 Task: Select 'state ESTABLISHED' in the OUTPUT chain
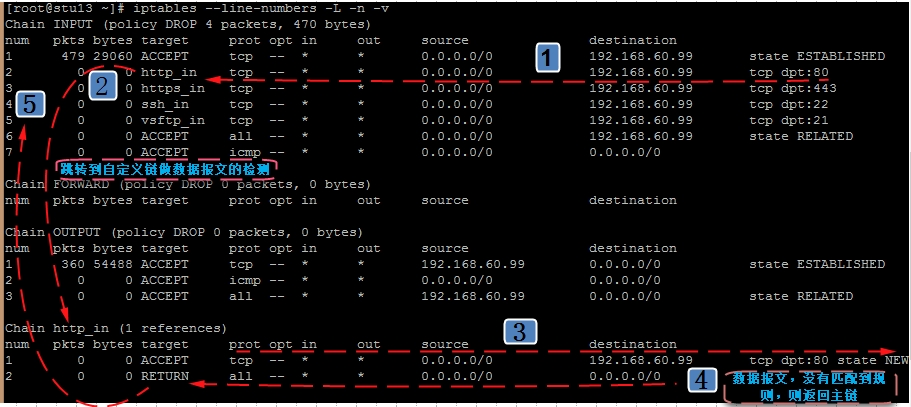(x=817, y=264)
